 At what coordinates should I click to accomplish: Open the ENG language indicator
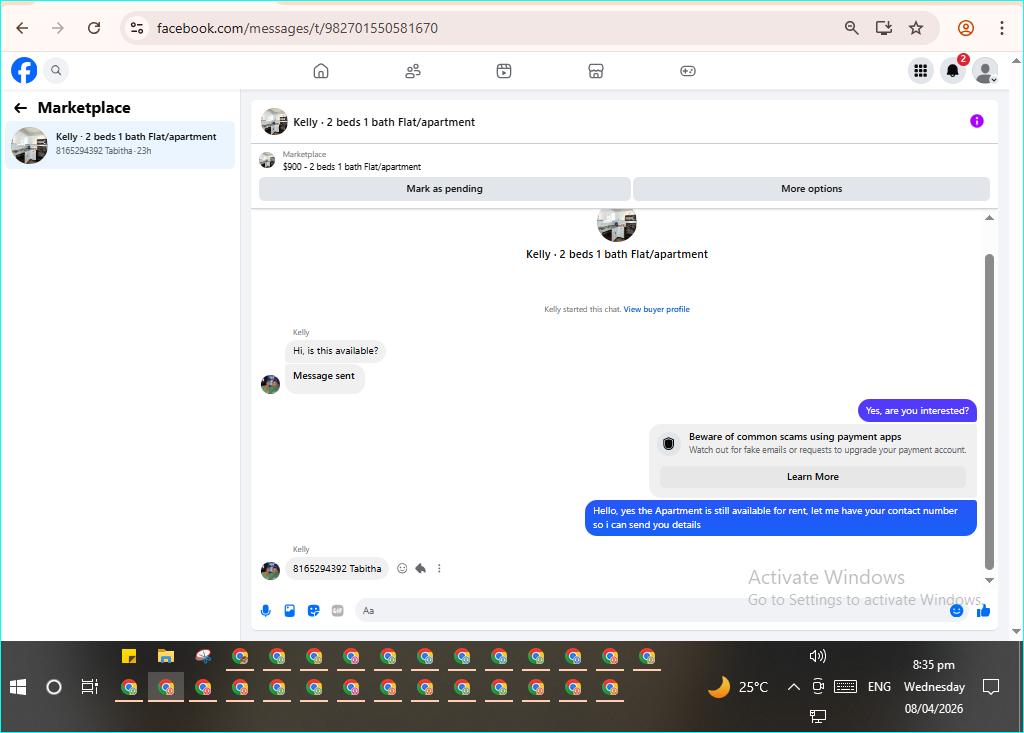tap(879, 687)
